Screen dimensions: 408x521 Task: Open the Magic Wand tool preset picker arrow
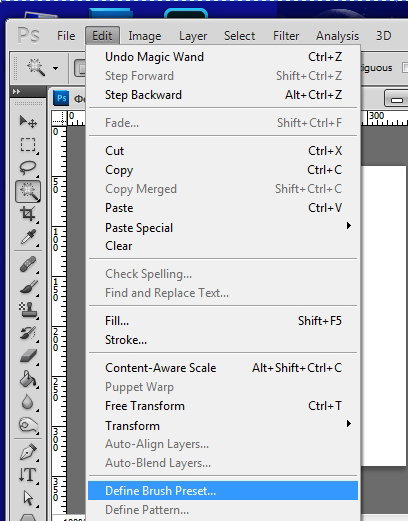(x=55, y=68)
